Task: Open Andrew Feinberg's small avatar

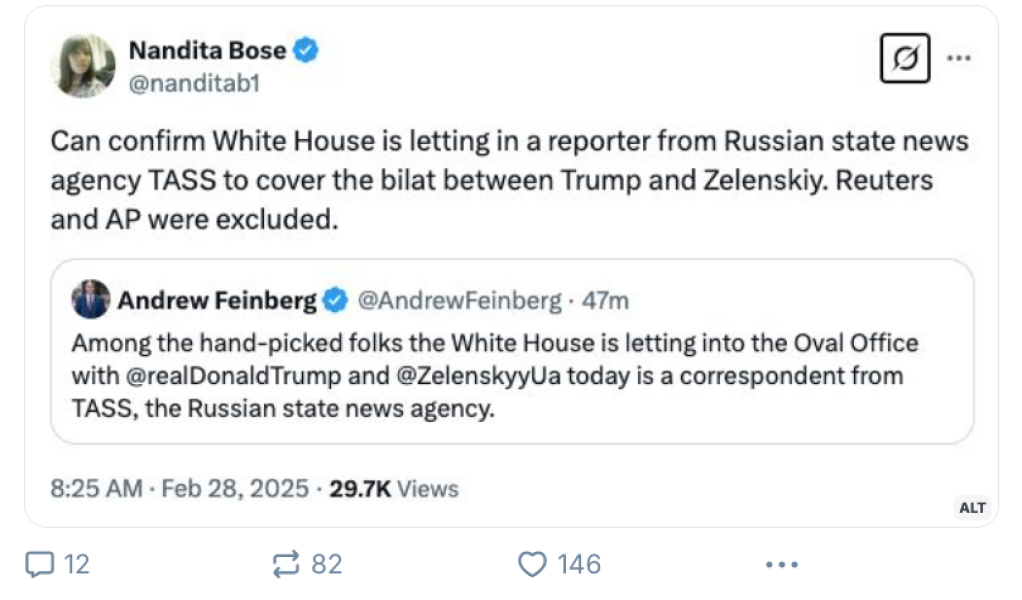Action: tap(91, 299)
